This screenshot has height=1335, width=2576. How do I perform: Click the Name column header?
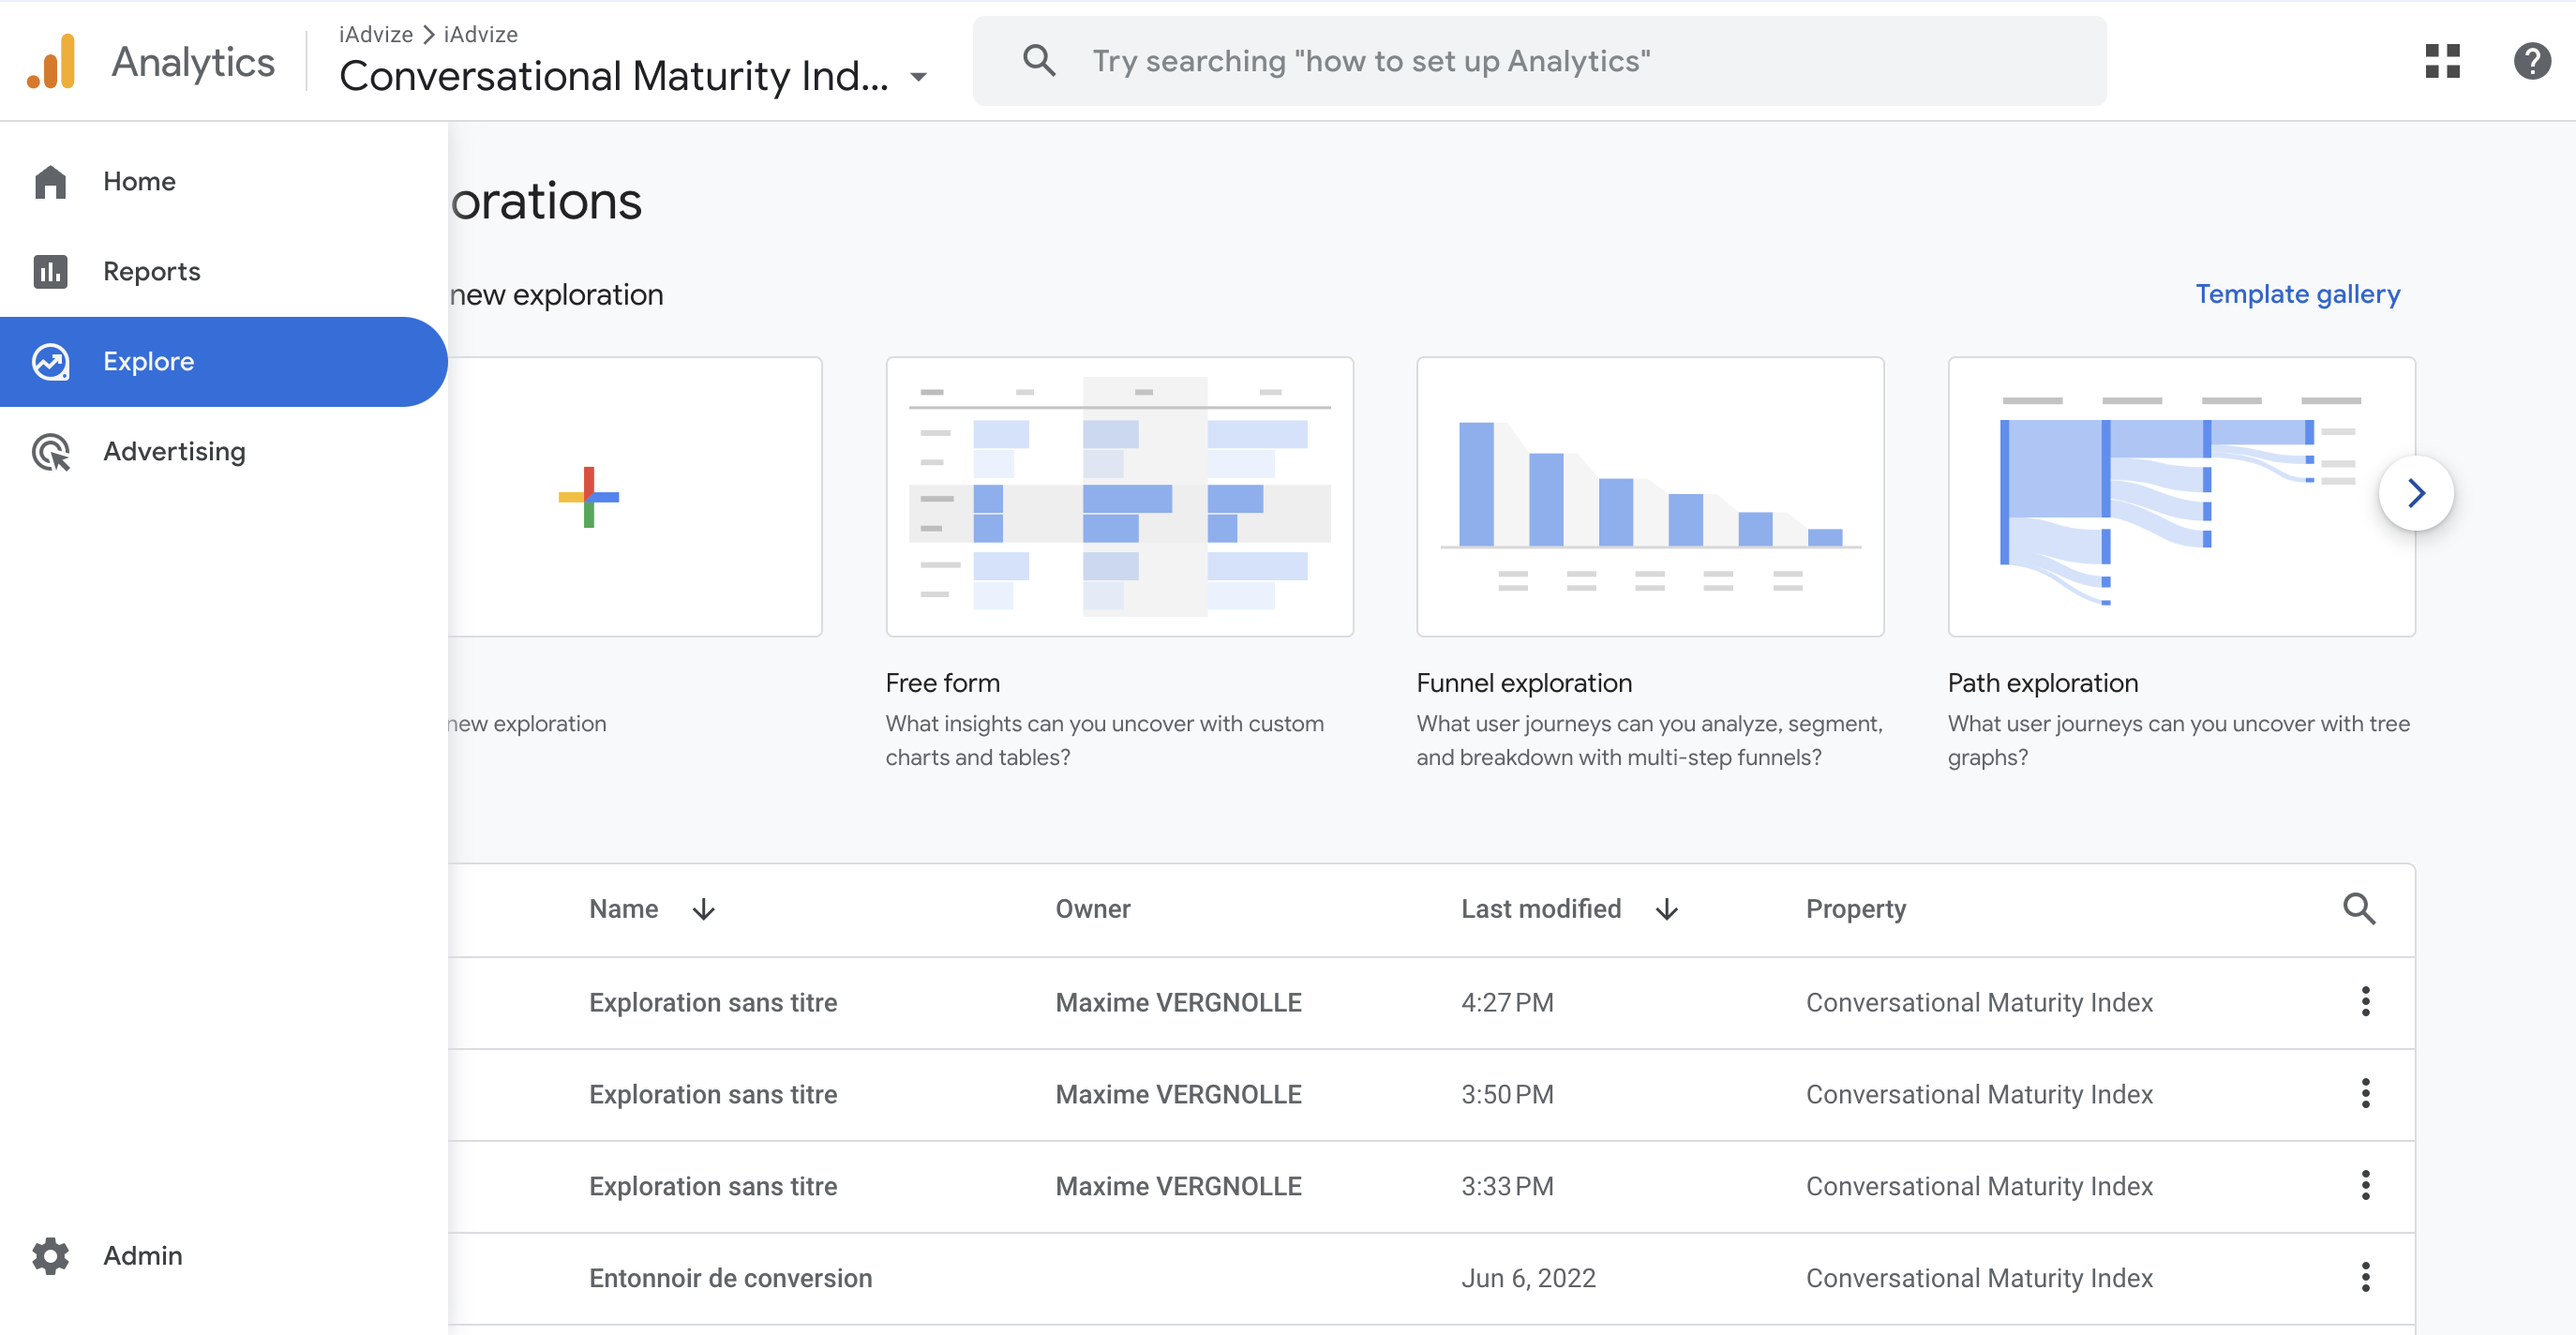click(623, 909)
